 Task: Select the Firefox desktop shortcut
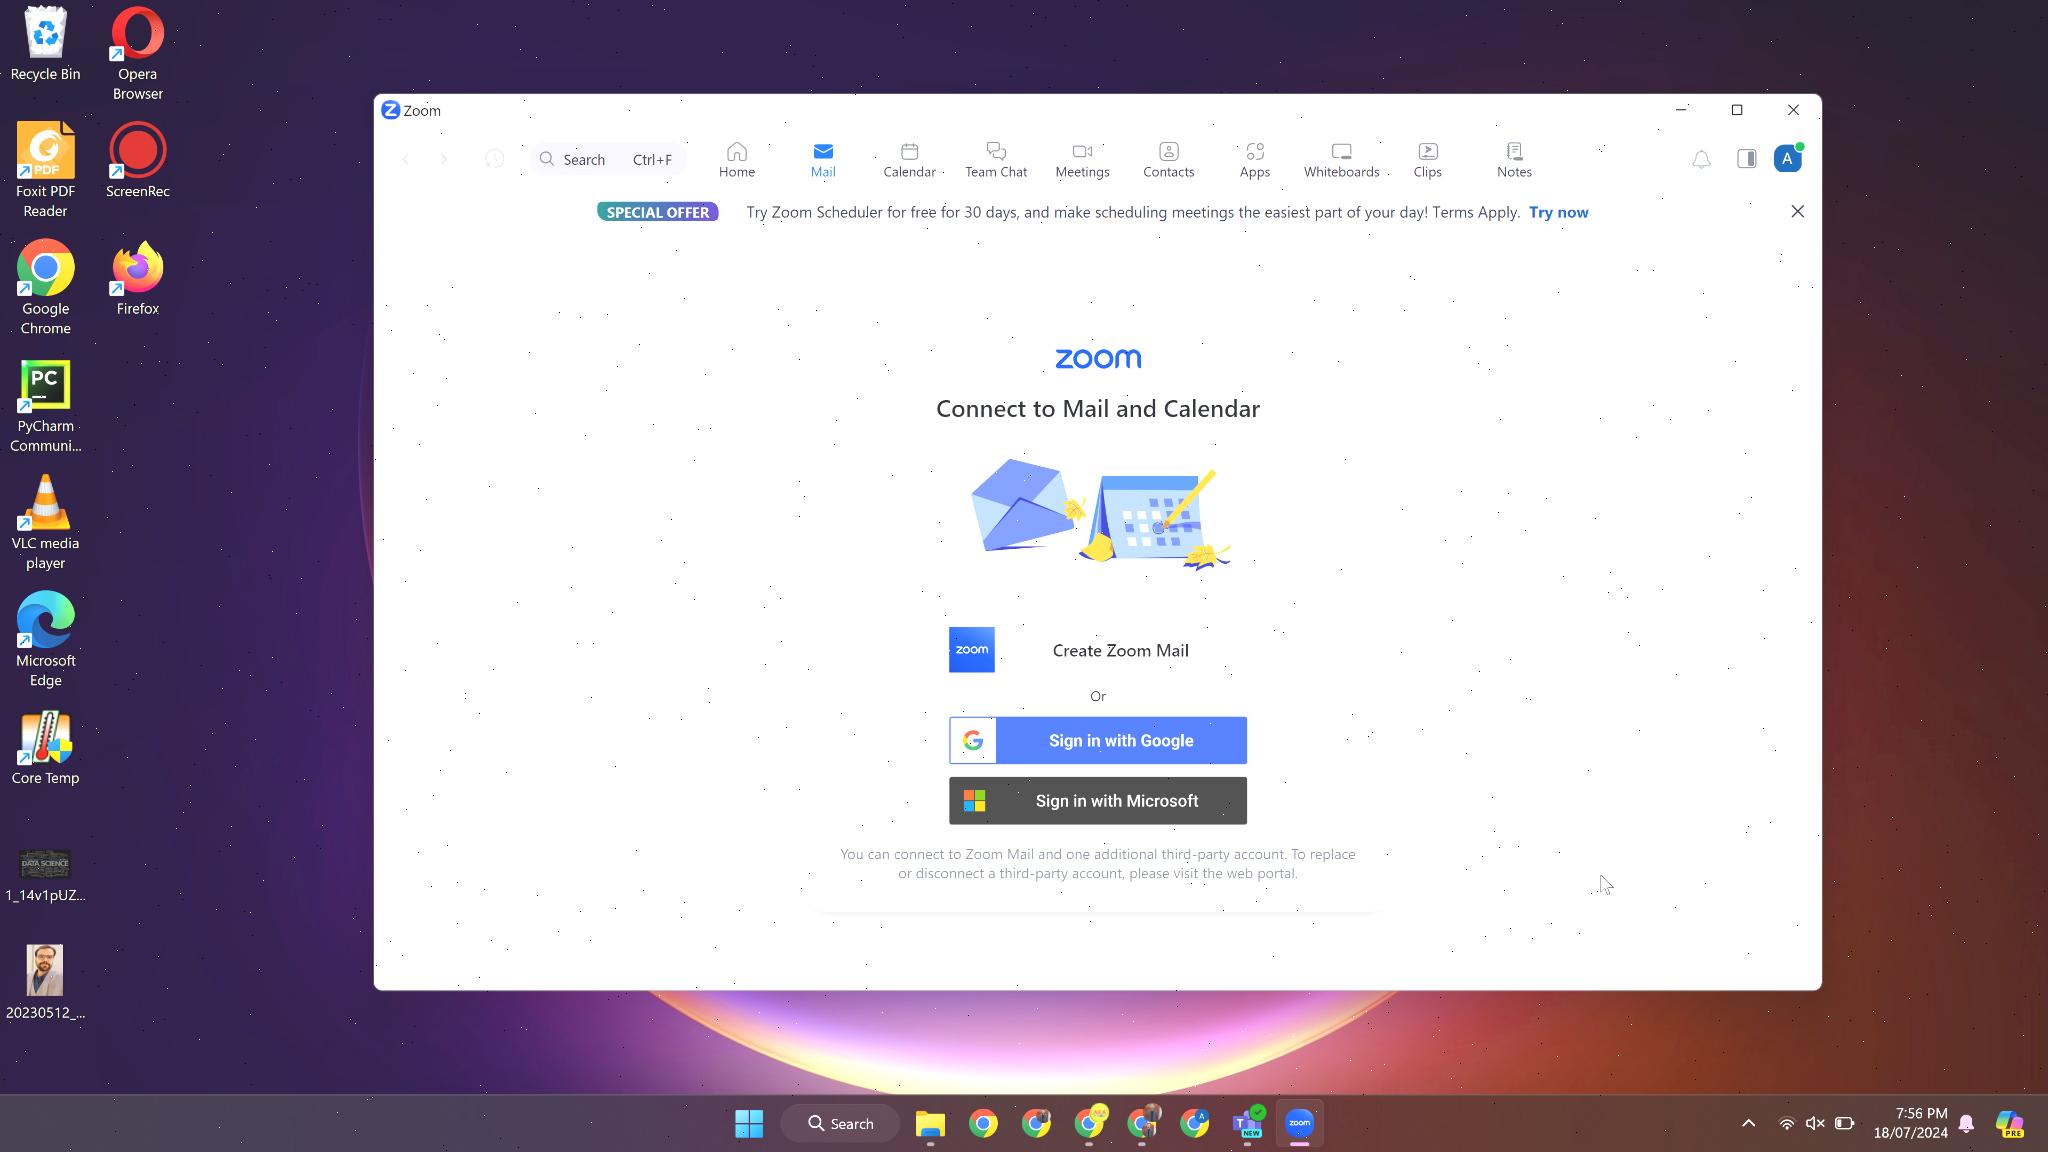(x=137, y=278)
